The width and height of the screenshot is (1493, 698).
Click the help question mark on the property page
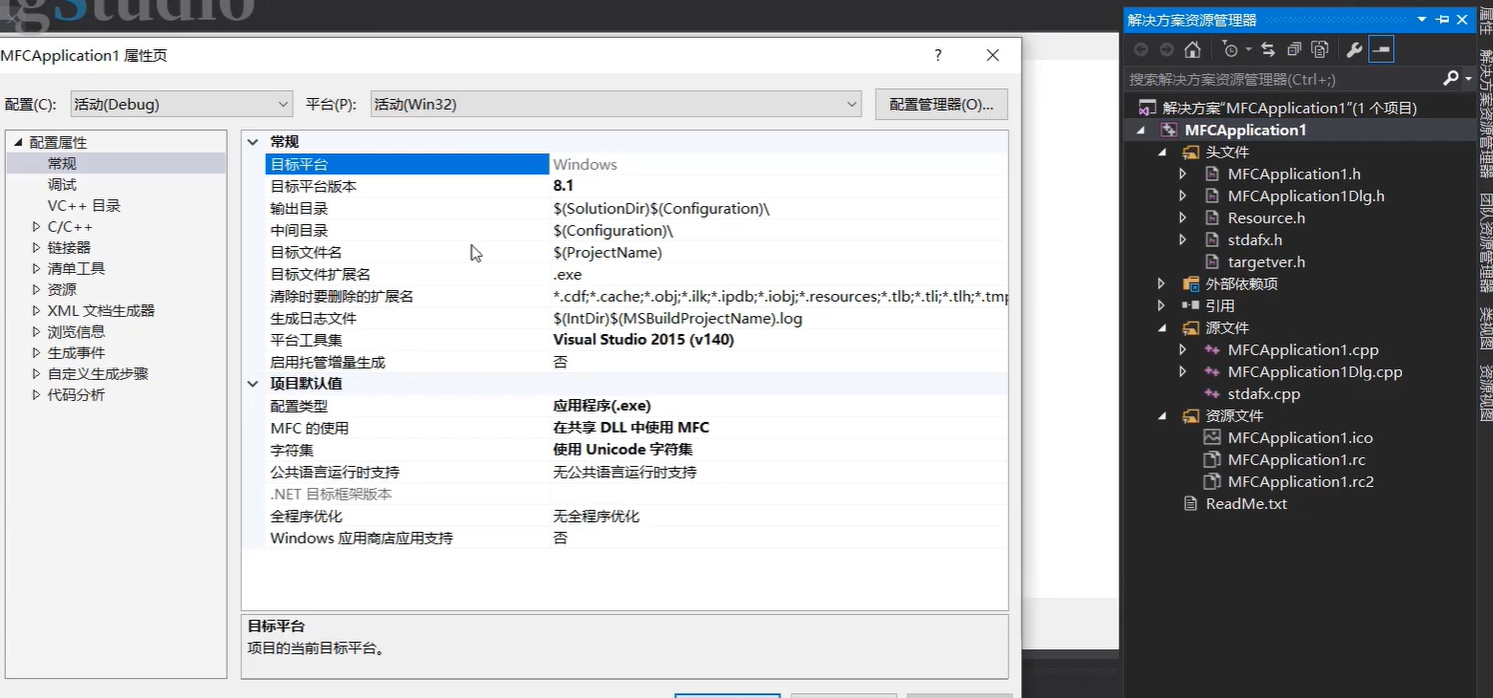pyautogui.click(x=937, y=55)
